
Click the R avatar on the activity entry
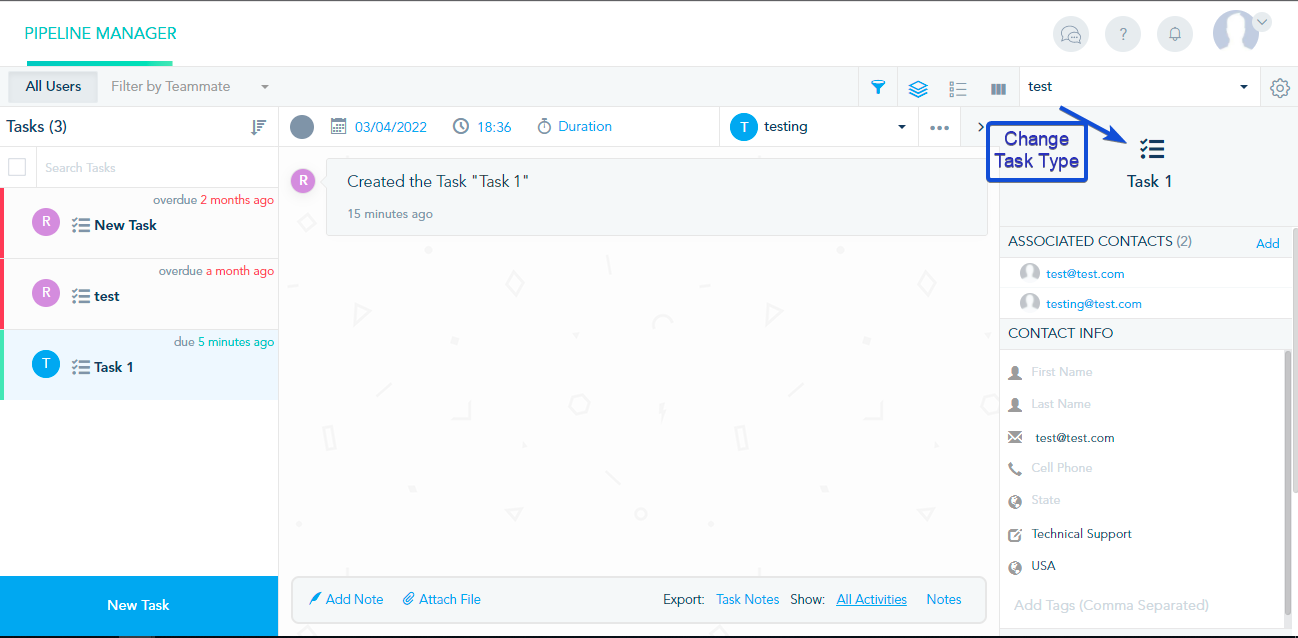[303, 181]
